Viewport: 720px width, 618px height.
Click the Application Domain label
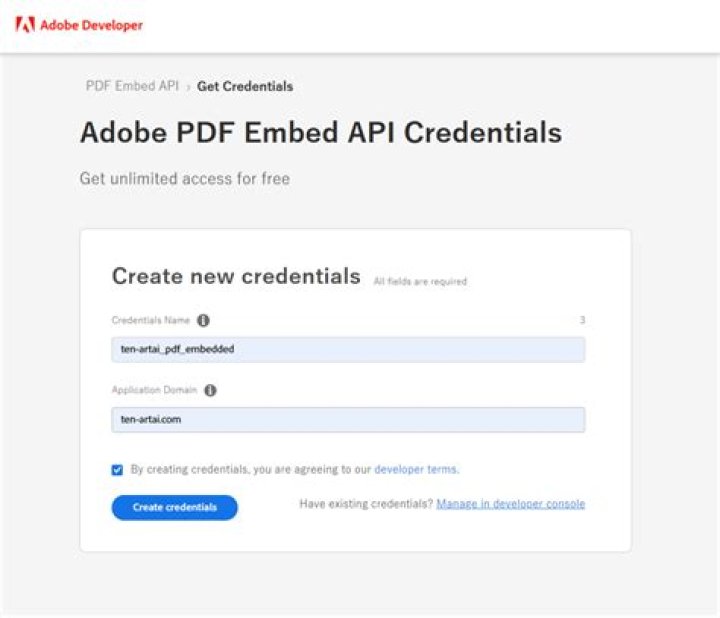point(154,390)
